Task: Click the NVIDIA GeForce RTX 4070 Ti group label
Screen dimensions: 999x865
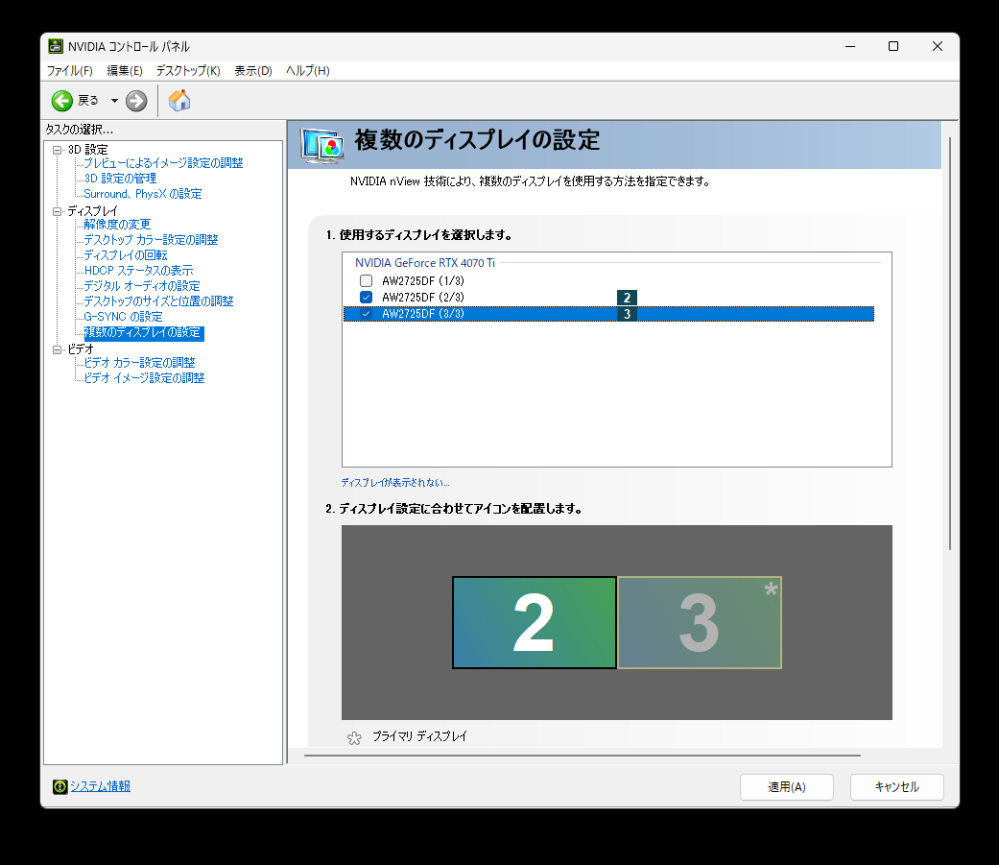Action: point(425,262)
